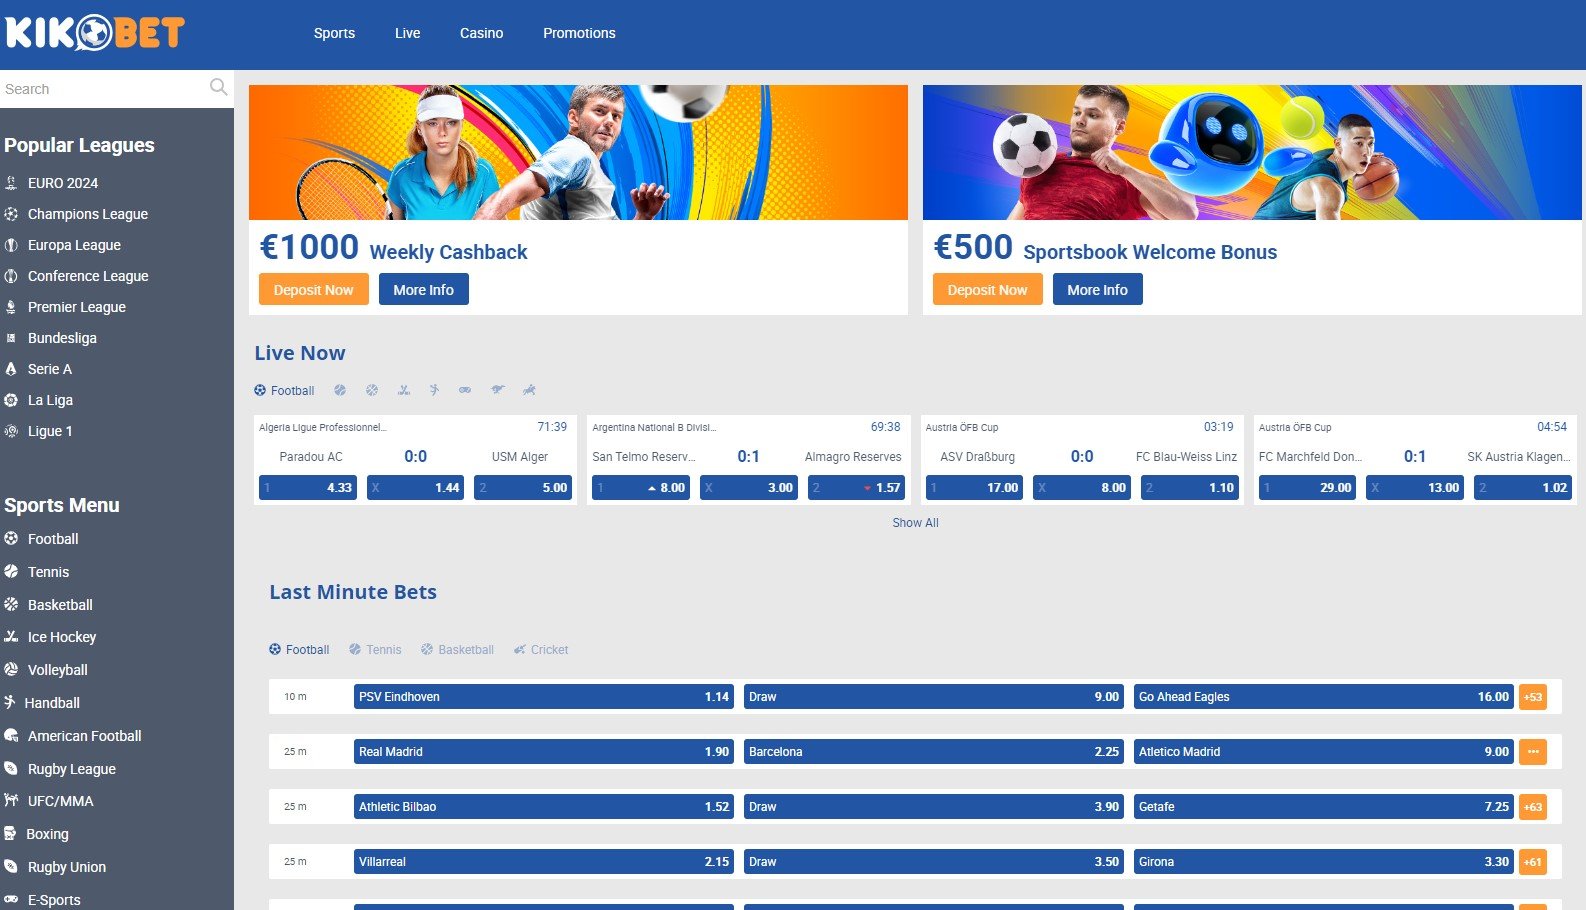Bet on Paradou AC at 4.33
The image size is (1586, 910).
(308, 488)
